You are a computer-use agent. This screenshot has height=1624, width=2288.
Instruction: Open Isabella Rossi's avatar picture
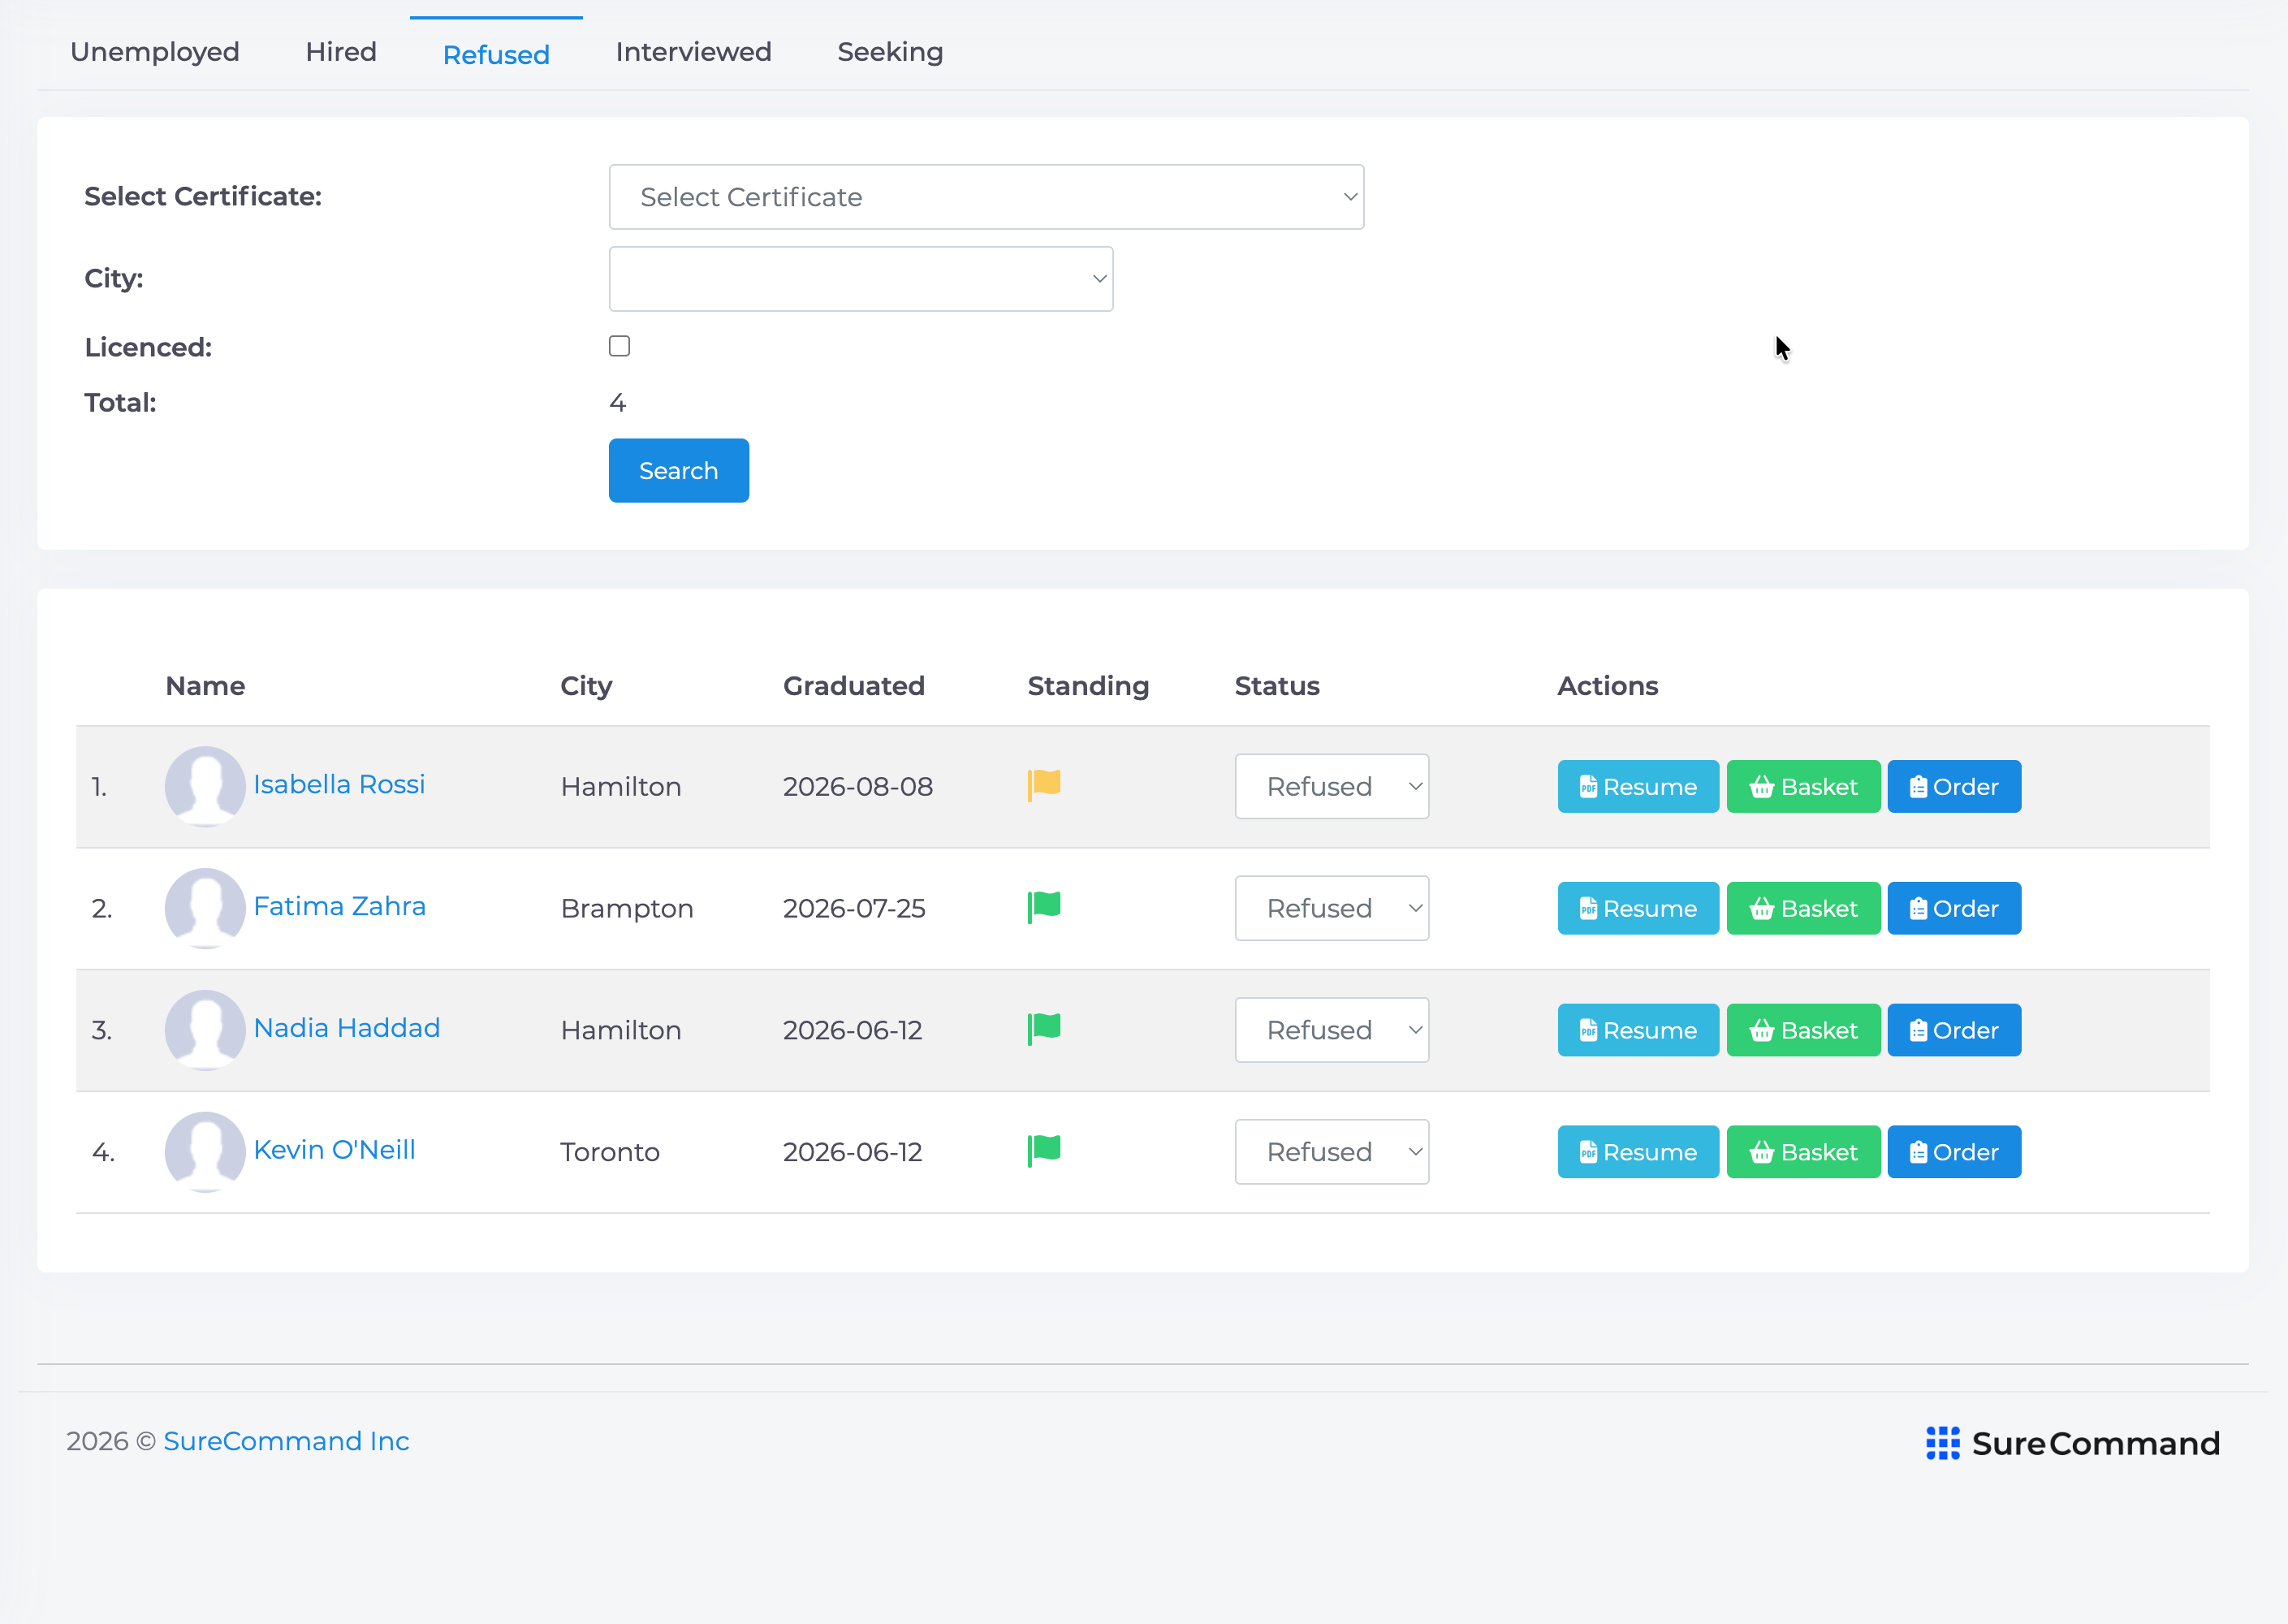205,786
